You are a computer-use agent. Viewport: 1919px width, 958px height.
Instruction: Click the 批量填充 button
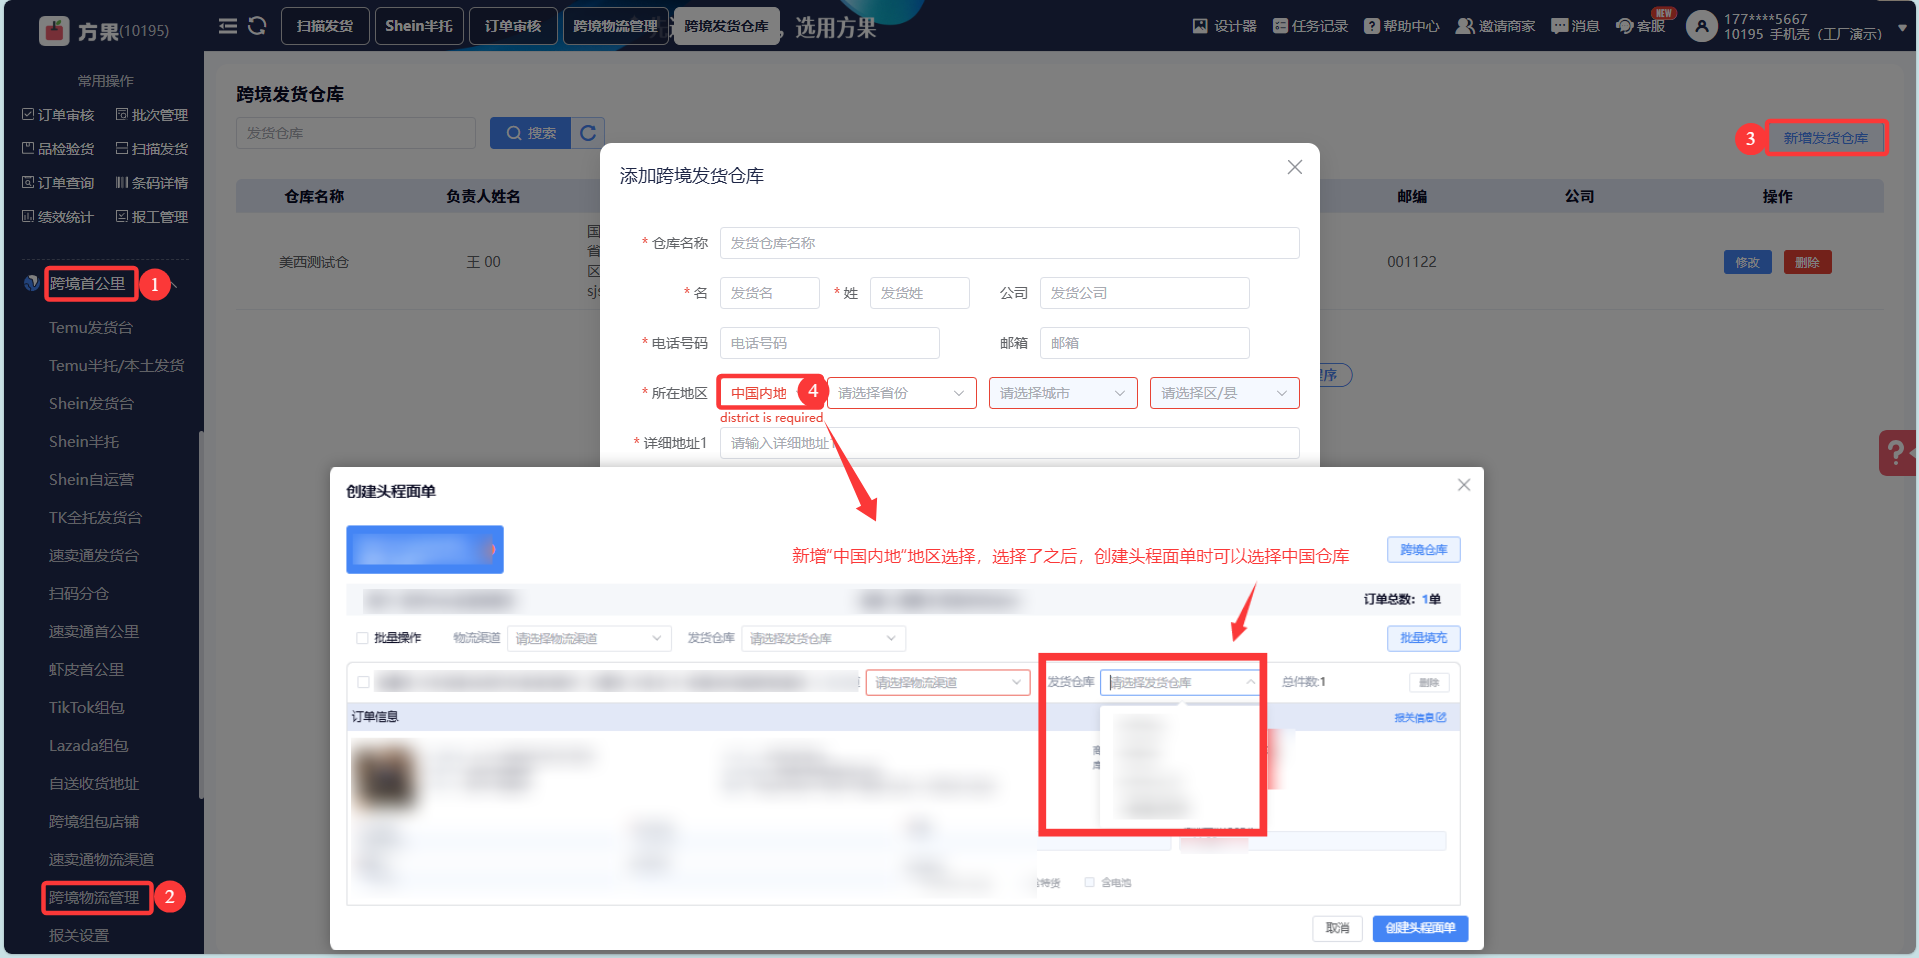(1424, 638)
